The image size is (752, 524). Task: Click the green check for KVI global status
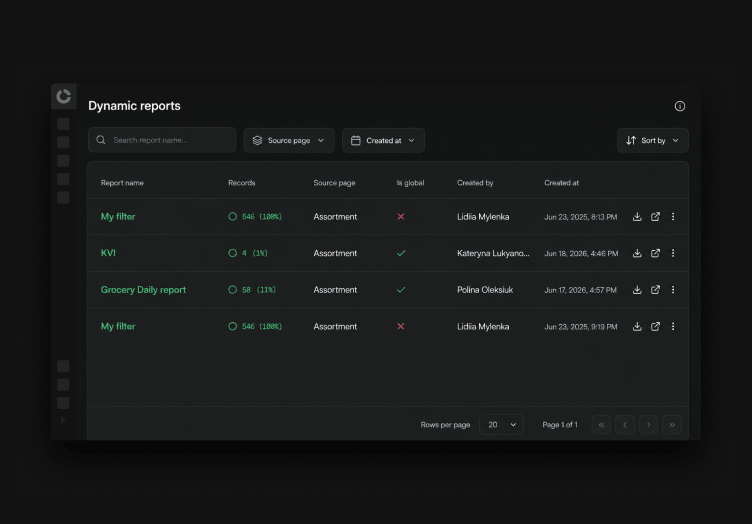(x=401, y=253)
